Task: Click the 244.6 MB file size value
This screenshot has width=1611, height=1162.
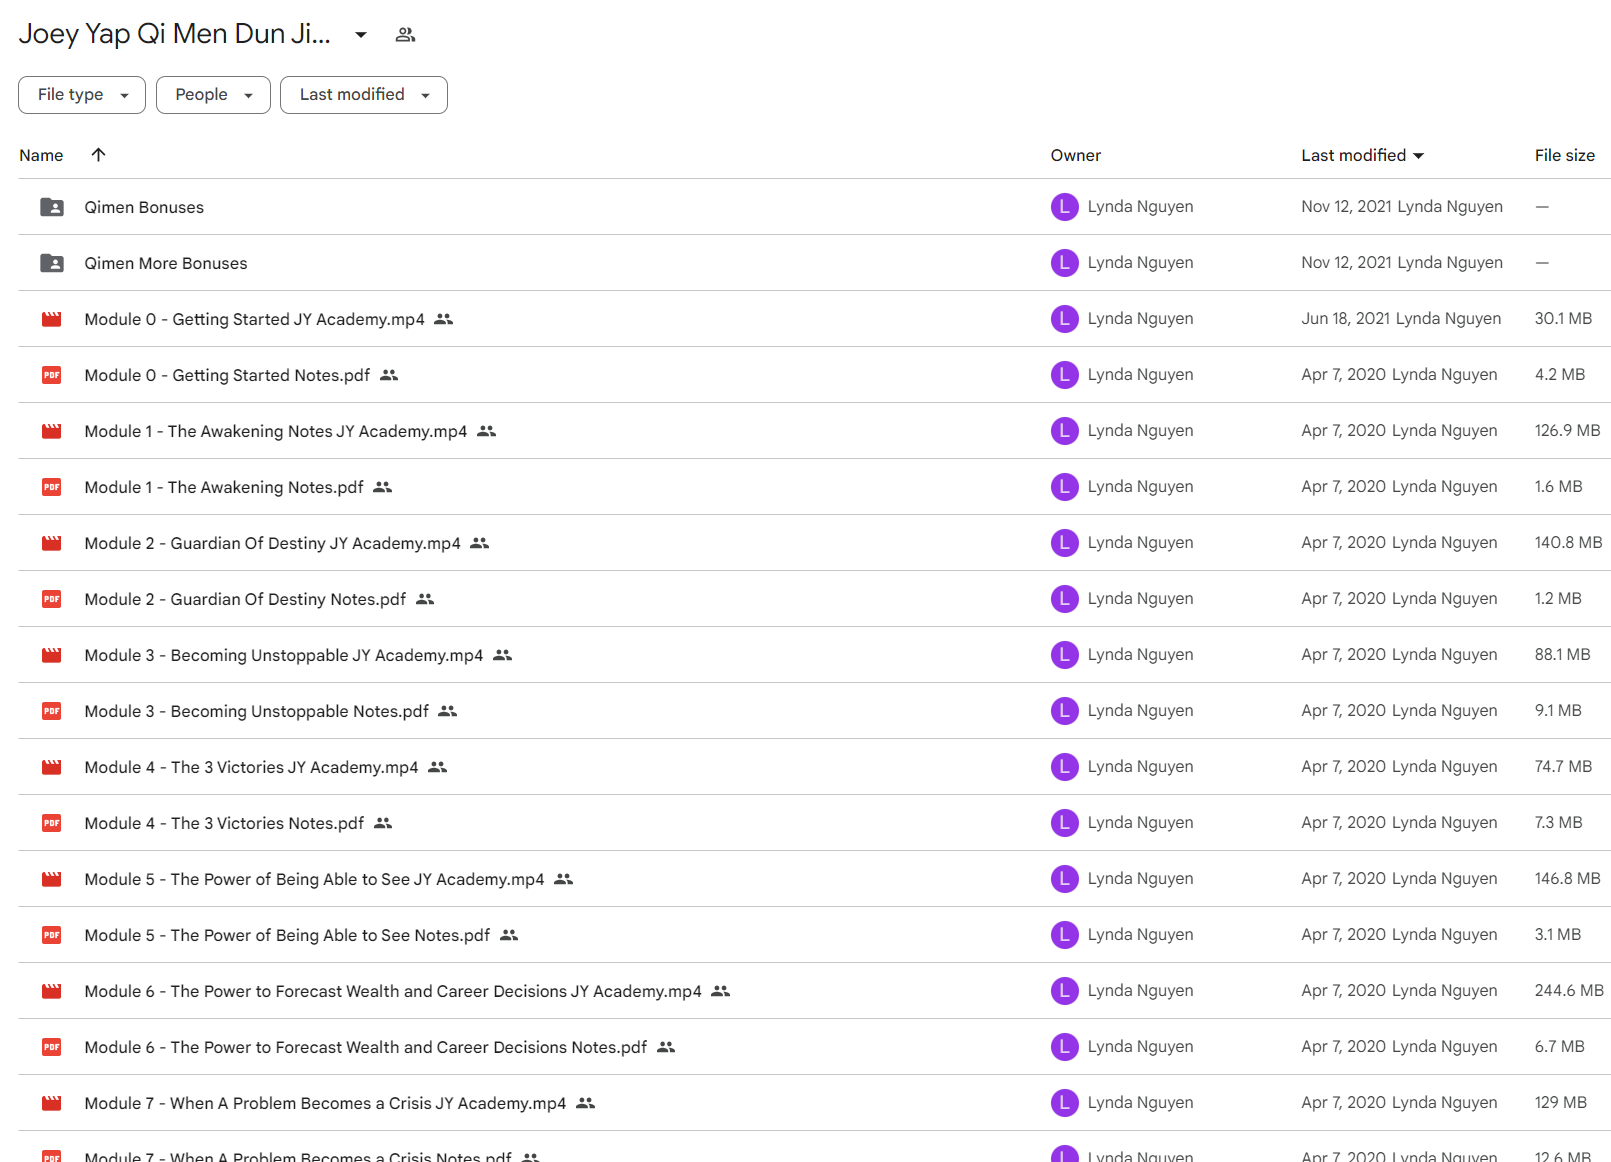Action: (1569, 990)
